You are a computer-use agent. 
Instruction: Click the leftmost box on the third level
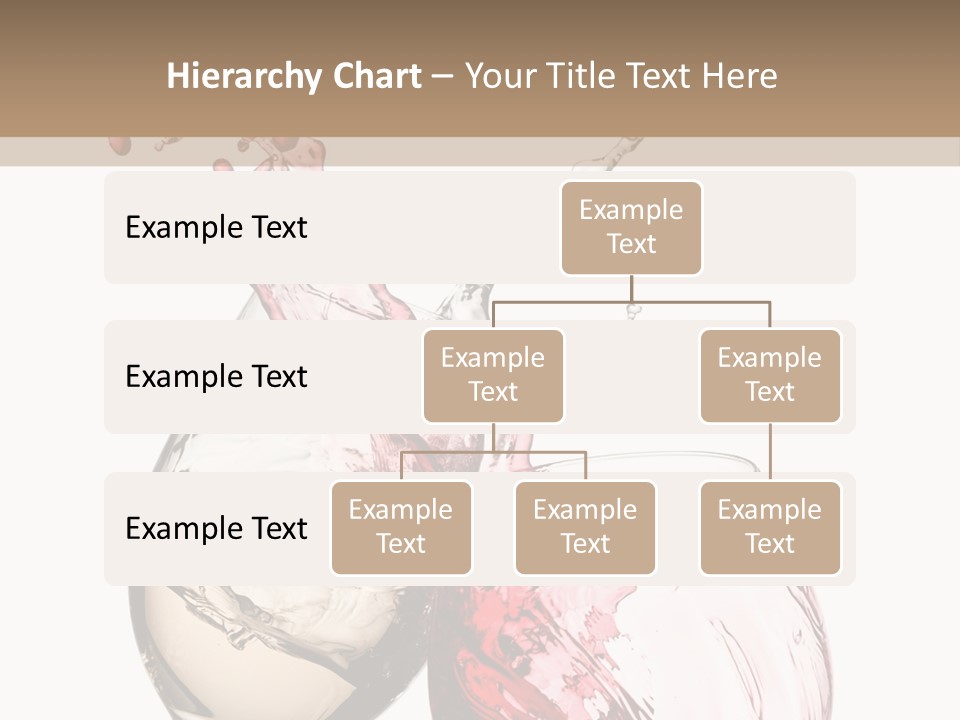click(x=401, y=528)
